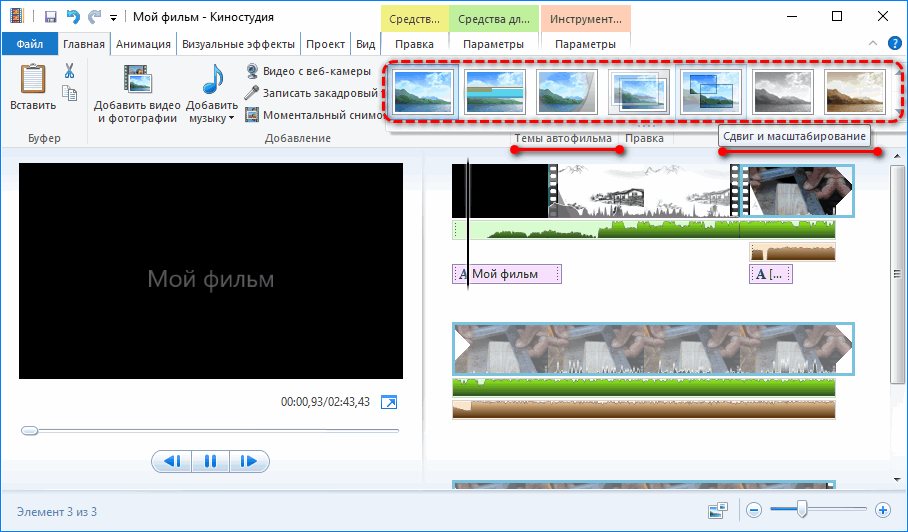This screenshot has height=532, width=908.
Task: Open full-screen preview icon
Action: [390, 402]
